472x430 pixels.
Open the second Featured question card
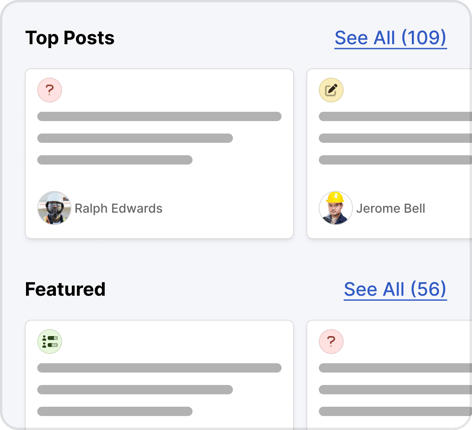click(x=389, y=375)
